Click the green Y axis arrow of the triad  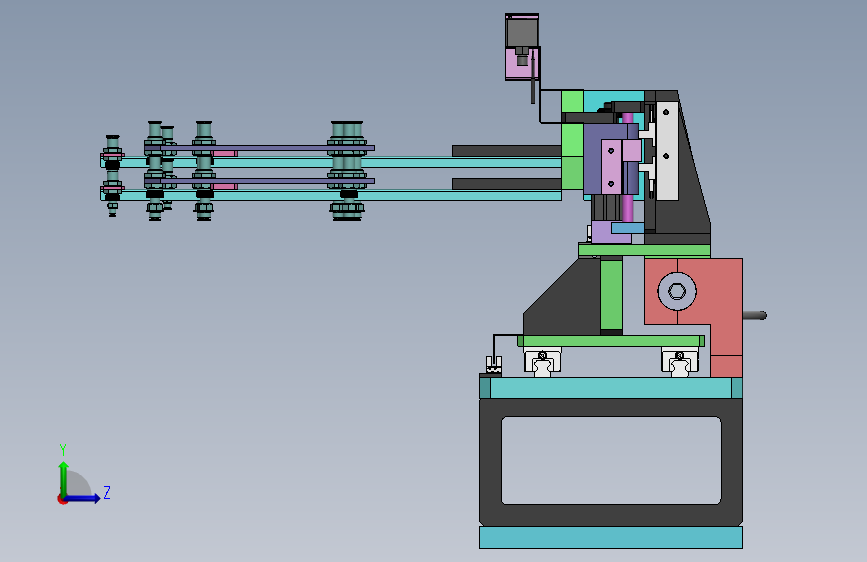coord(64,478)
